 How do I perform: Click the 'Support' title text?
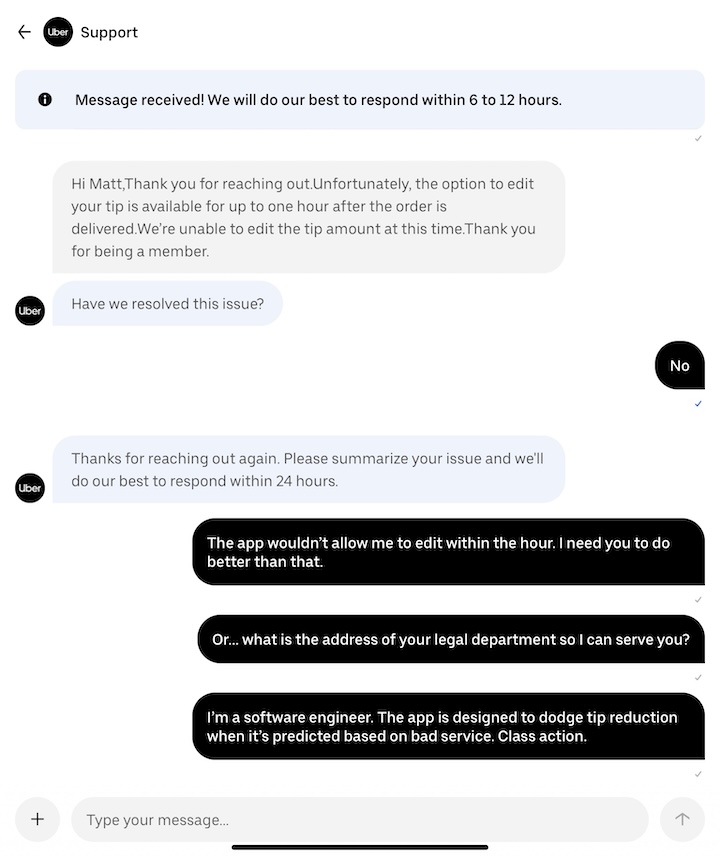[x=109, y=31]
